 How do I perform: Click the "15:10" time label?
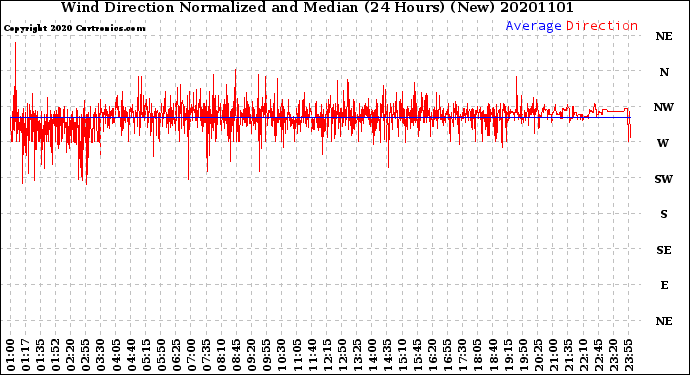tap(402, 355)
